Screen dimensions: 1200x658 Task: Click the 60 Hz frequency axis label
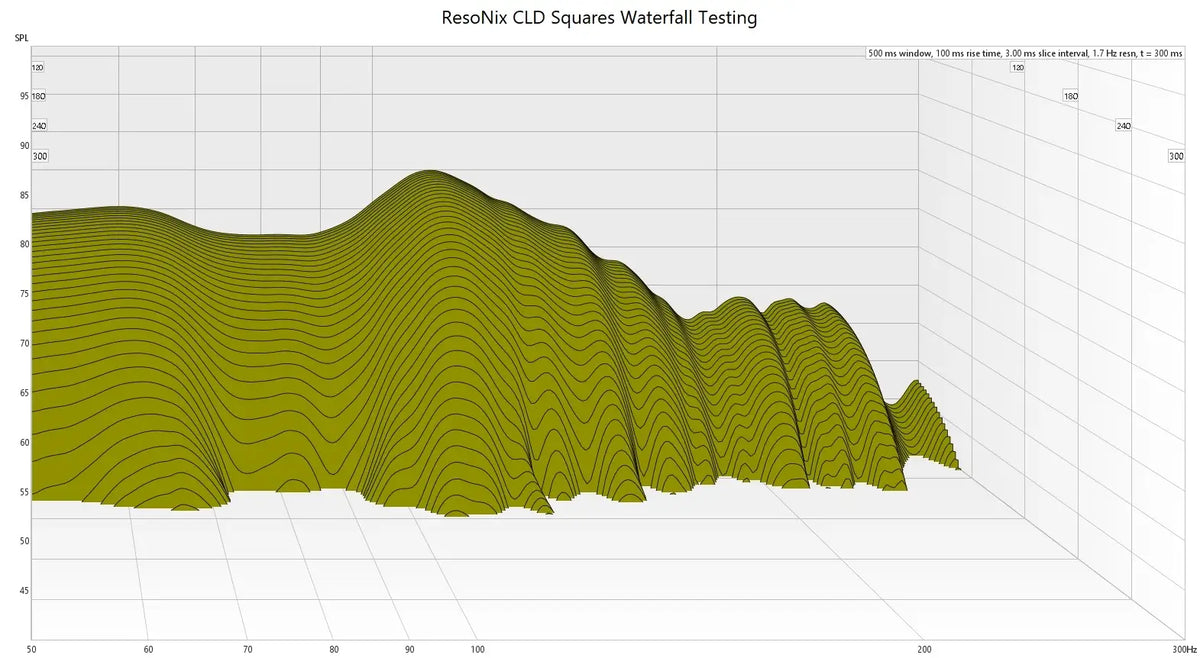tap(148, 649)
